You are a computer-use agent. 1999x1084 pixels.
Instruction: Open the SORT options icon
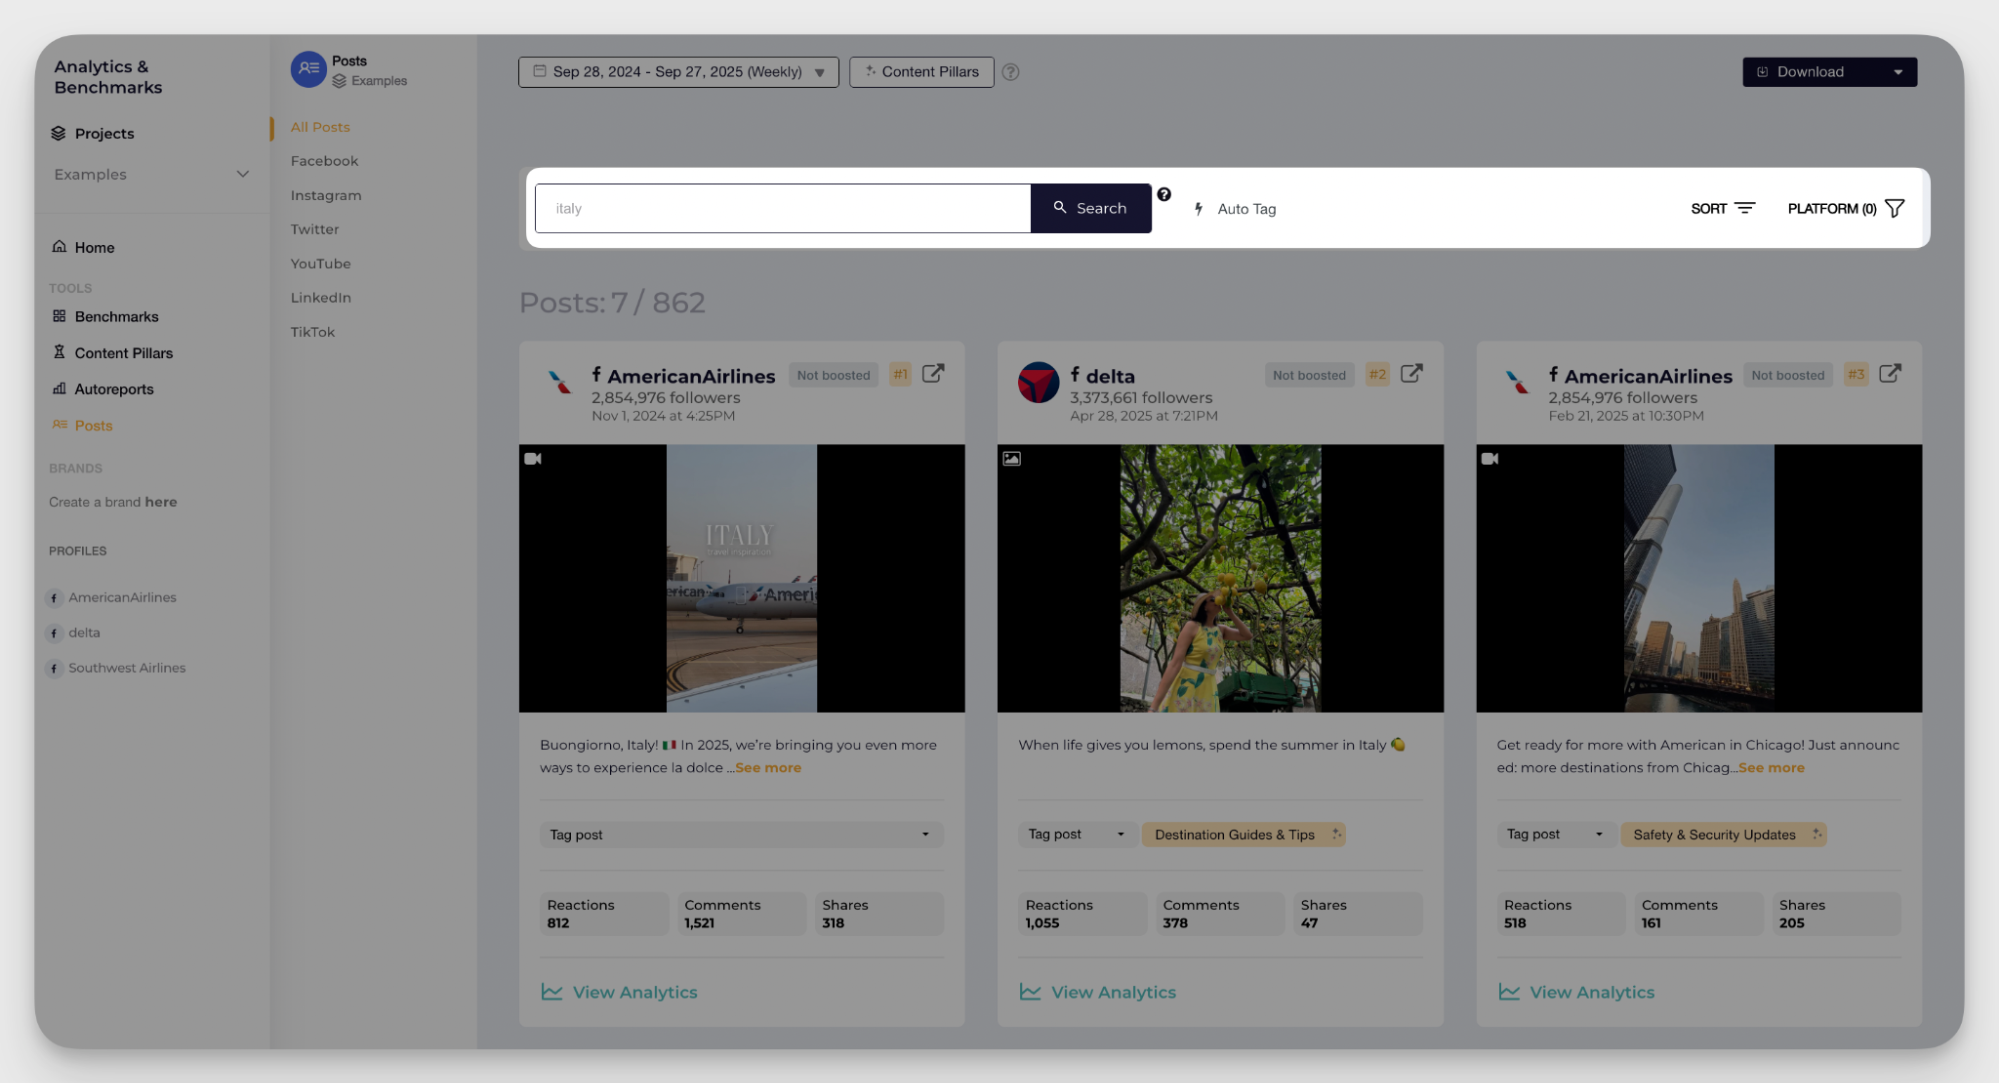(1744, 208)
